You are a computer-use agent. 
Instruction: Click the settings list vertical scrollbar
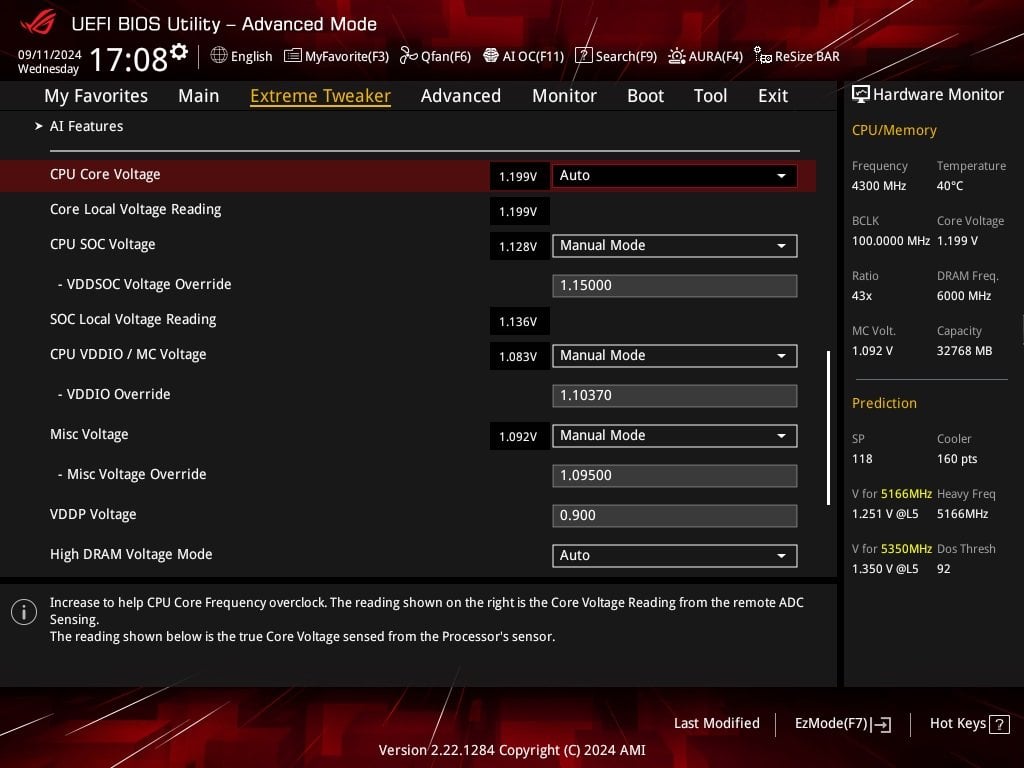coord(828,428)
